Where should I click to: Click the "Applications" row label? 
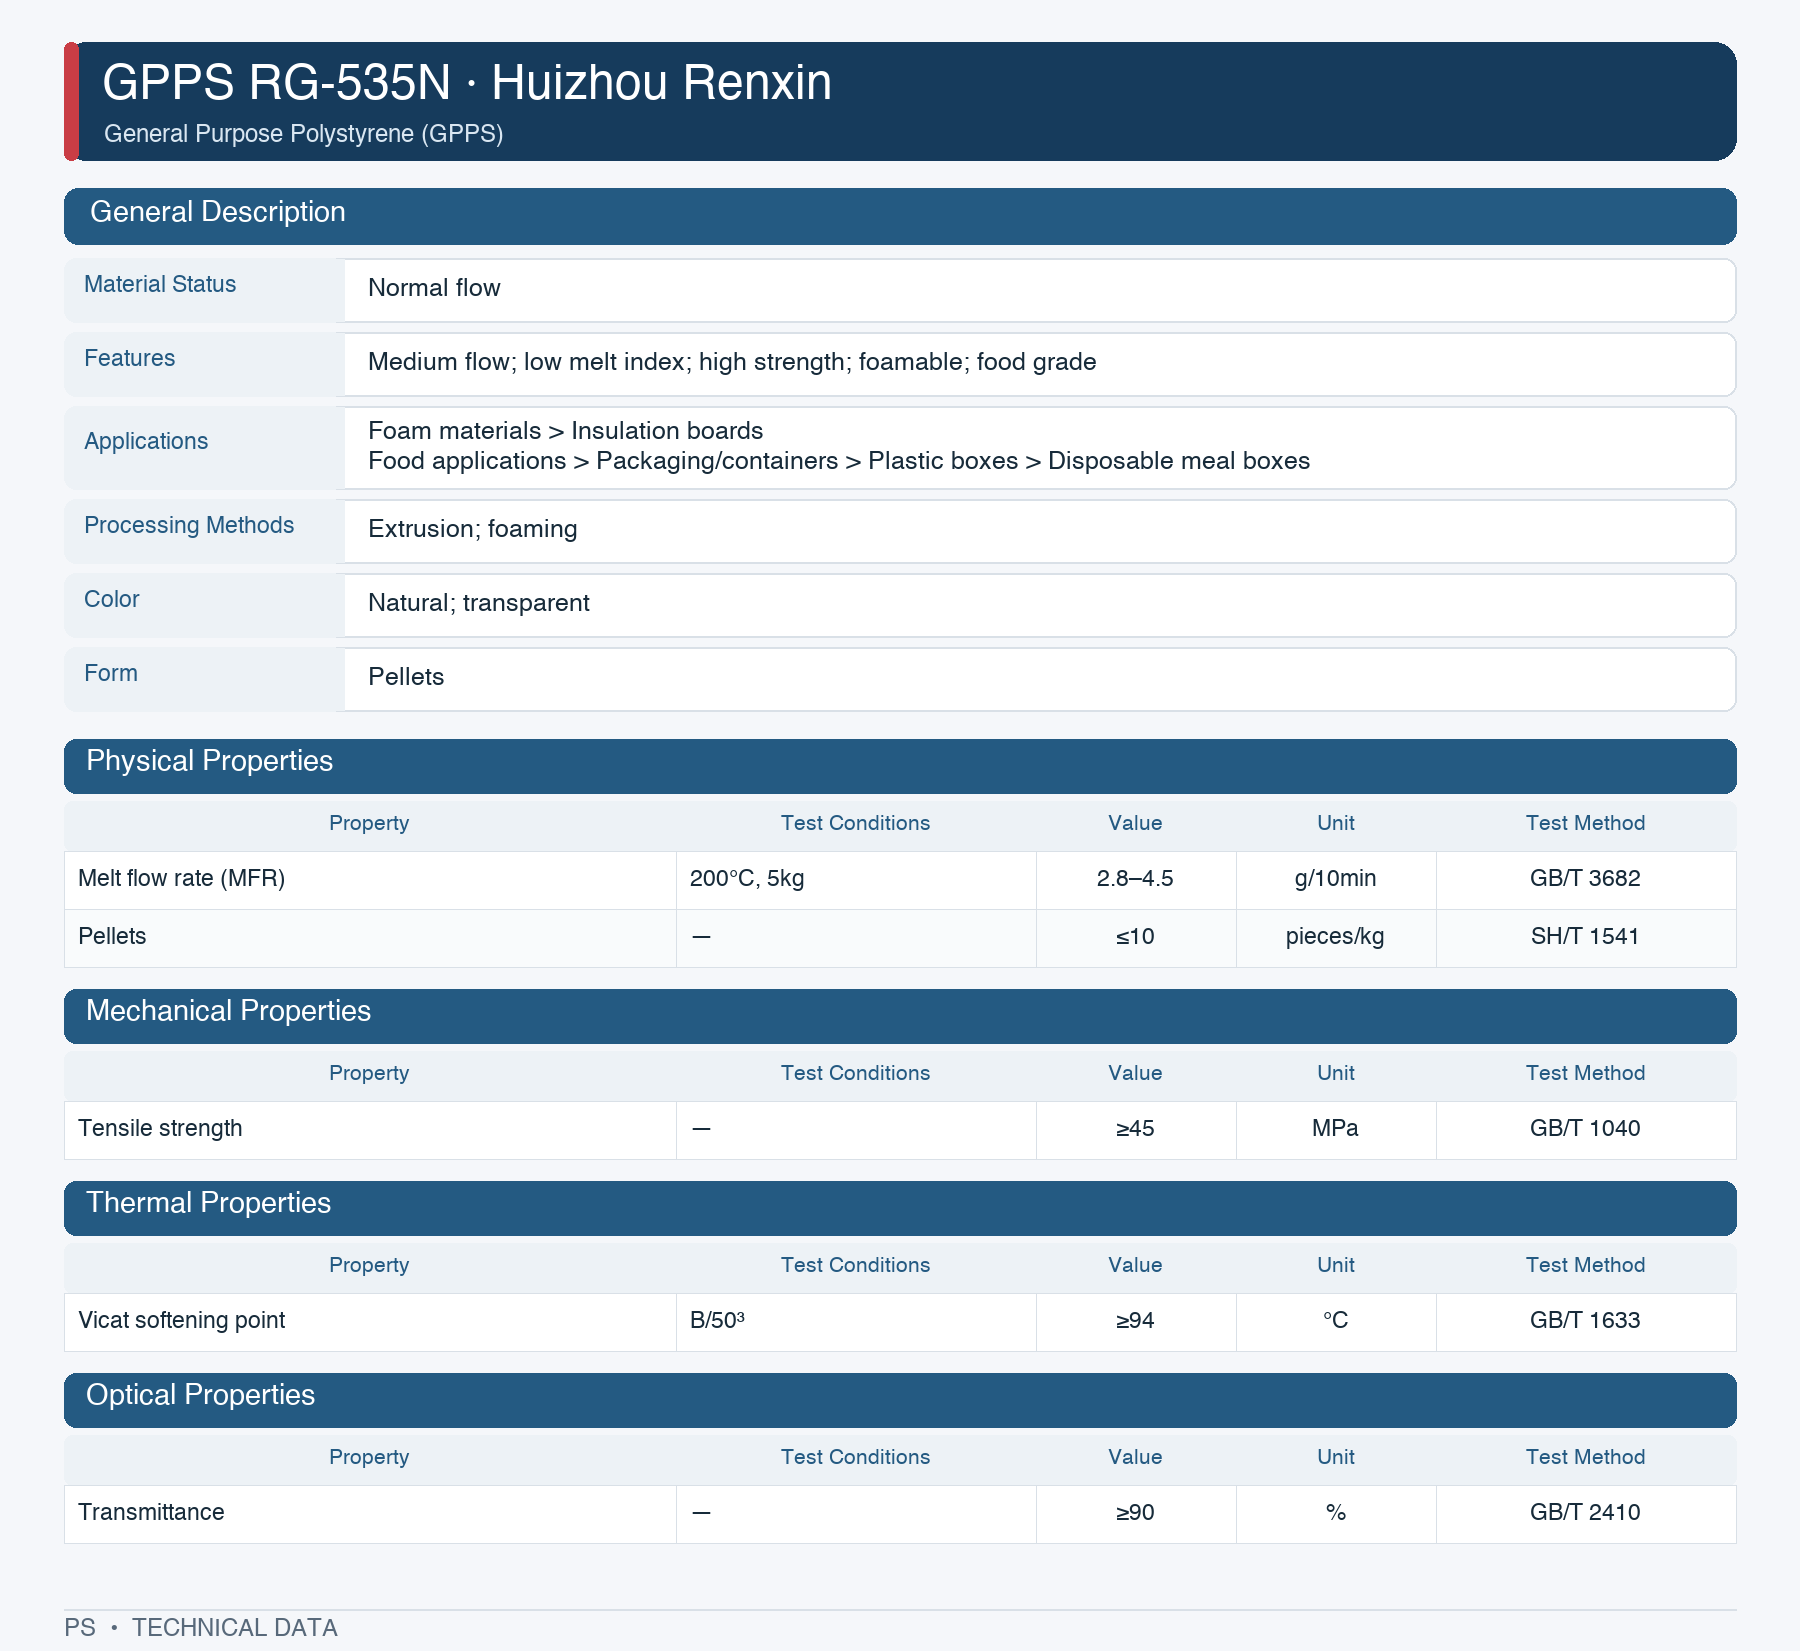click(146, 441)
